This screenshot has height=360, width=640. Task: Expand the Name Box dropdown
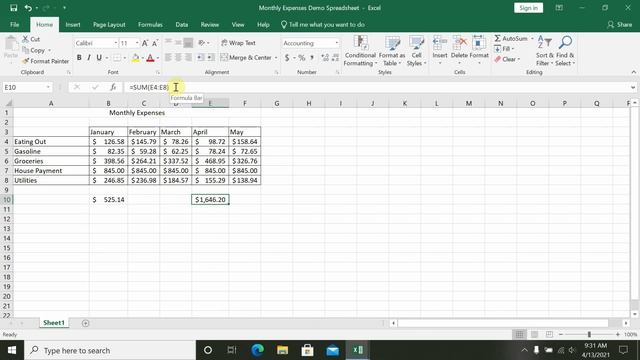point(48,87)
